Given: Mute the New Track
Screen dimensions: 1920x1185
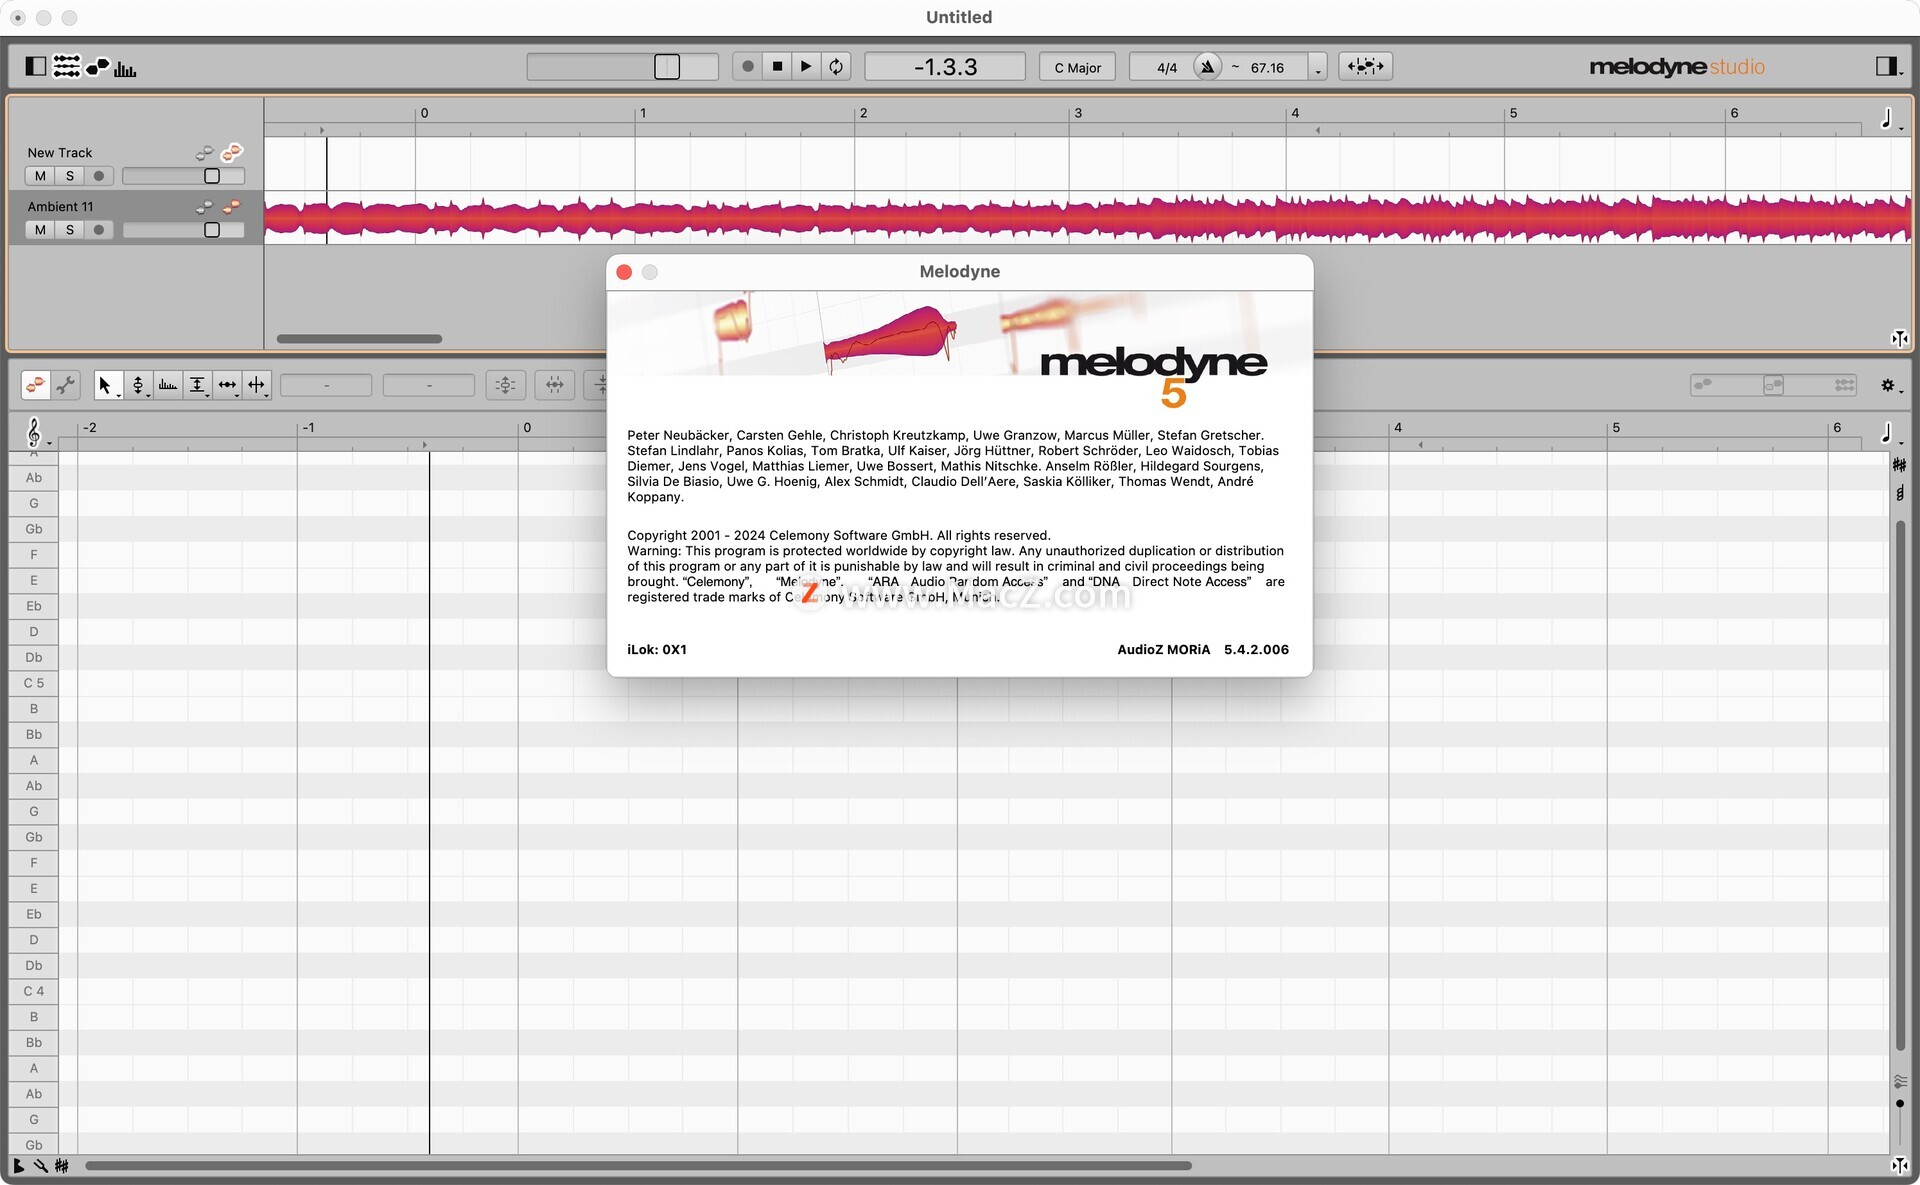Looking at the screenshot, I should tap(40, 176).
